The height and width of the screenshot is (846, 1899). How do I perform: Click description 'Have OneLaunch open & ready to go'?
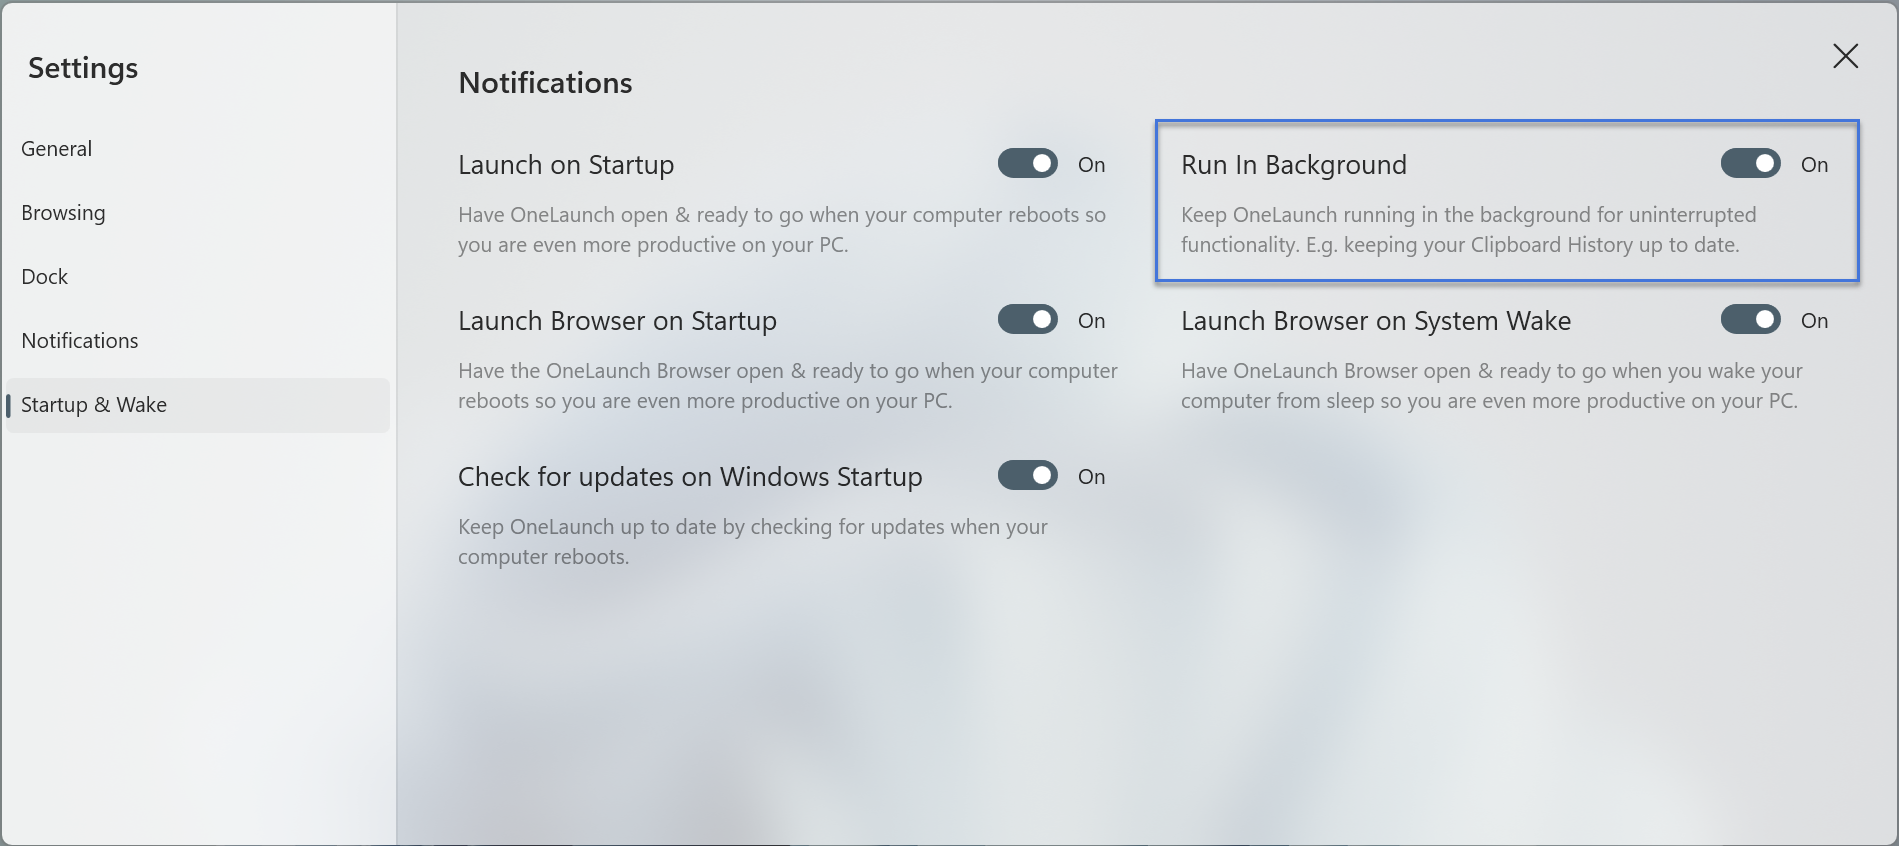tap(782, 230)
